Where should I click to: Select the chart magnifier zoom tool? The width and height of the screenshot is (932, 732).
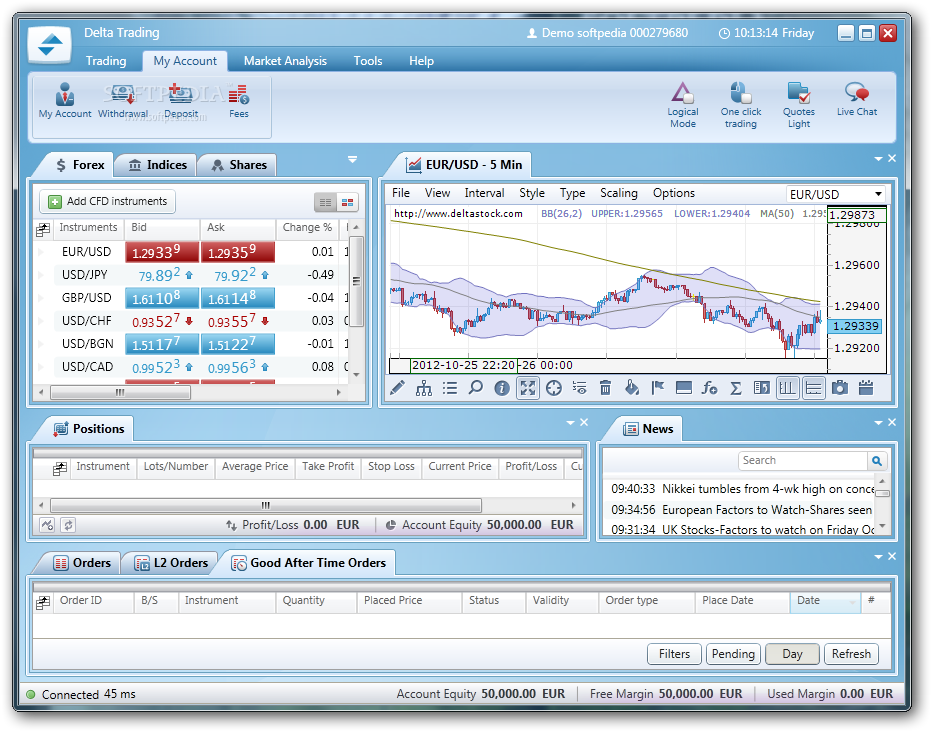476,388
